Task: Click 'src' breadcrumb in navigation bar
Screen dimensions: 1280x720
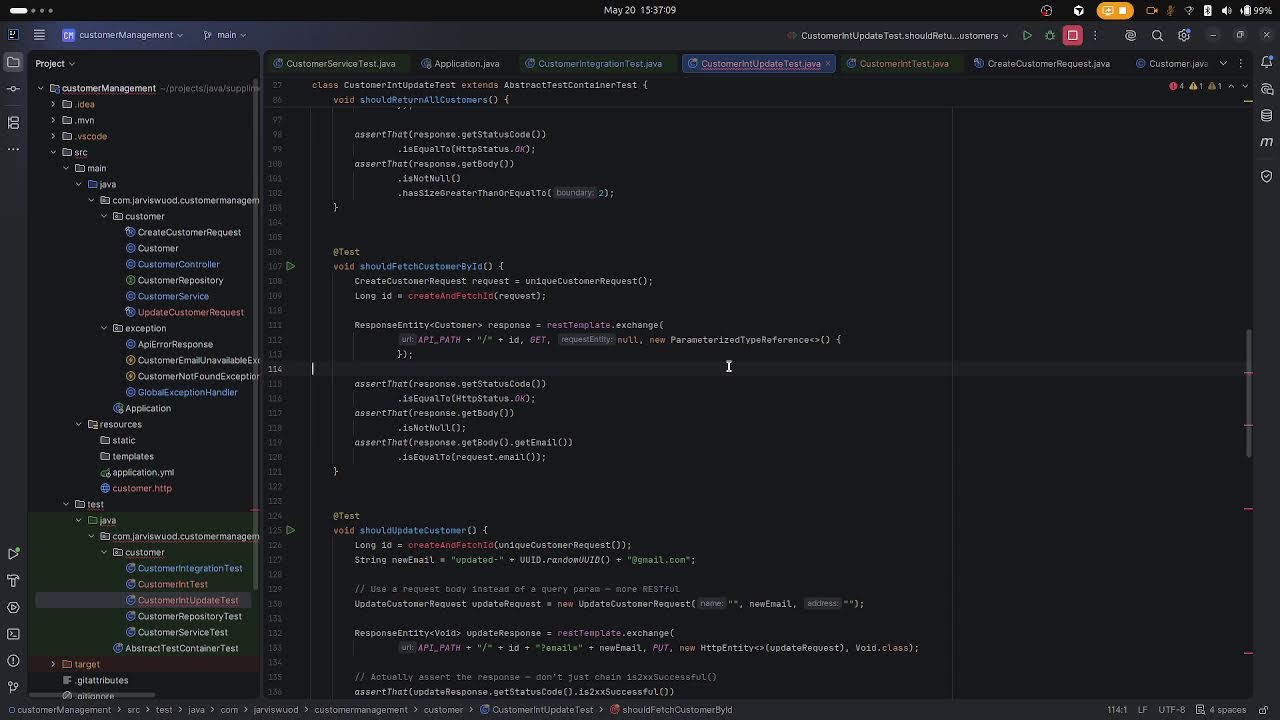Action: pyautogui.click(x=133, y=710)
